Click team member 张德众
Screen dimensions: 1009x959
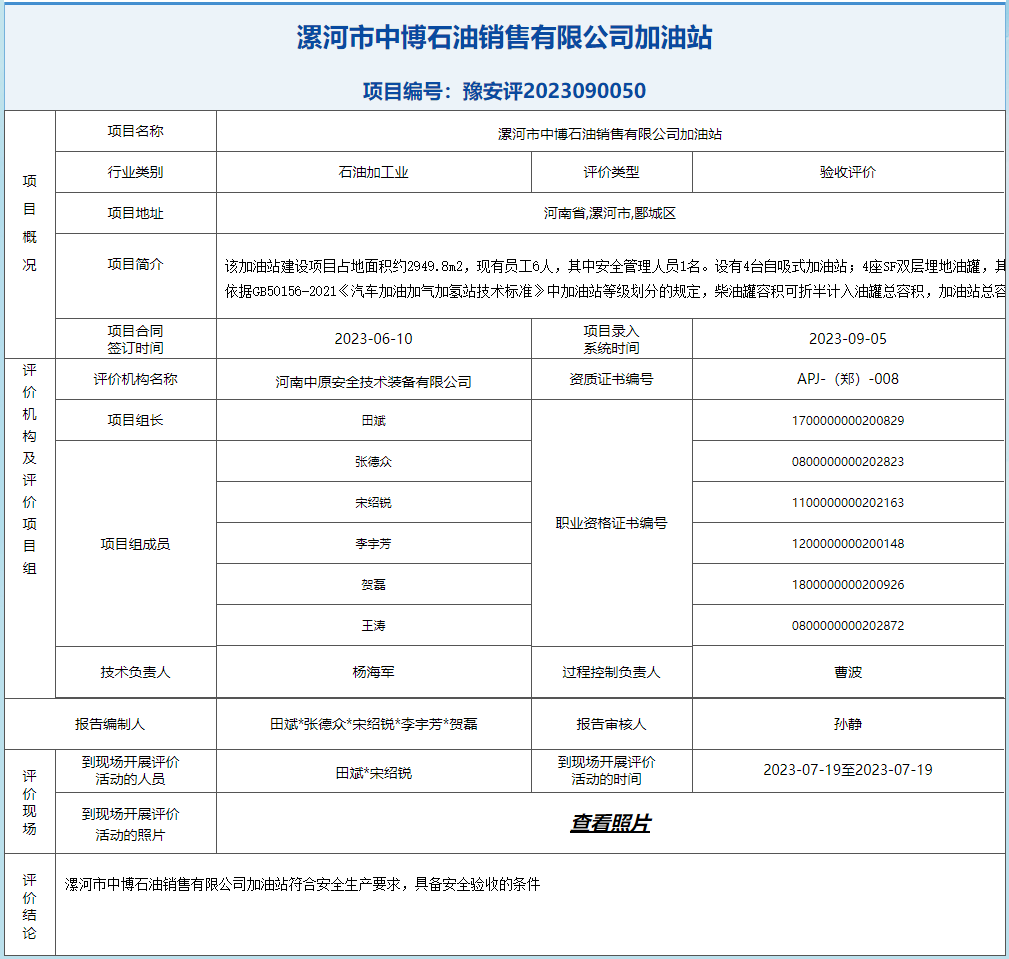tap(373, 461)
